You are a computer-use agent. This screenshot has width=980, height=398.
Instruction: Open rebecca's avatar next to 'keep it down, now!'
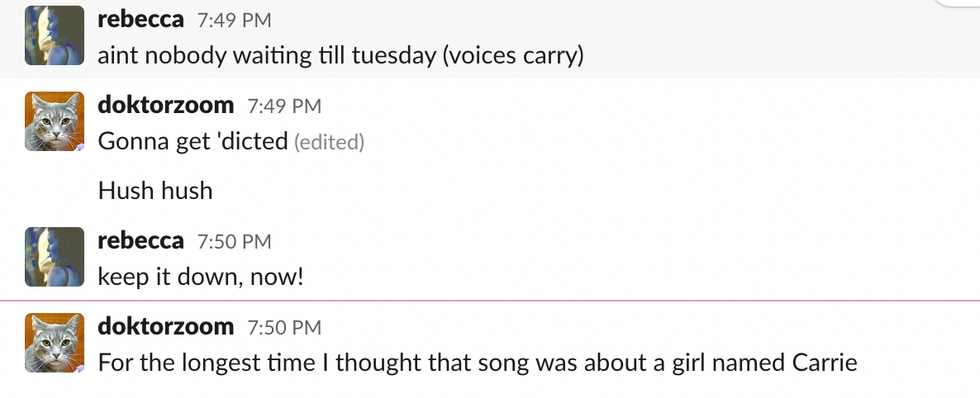point(54,257)
